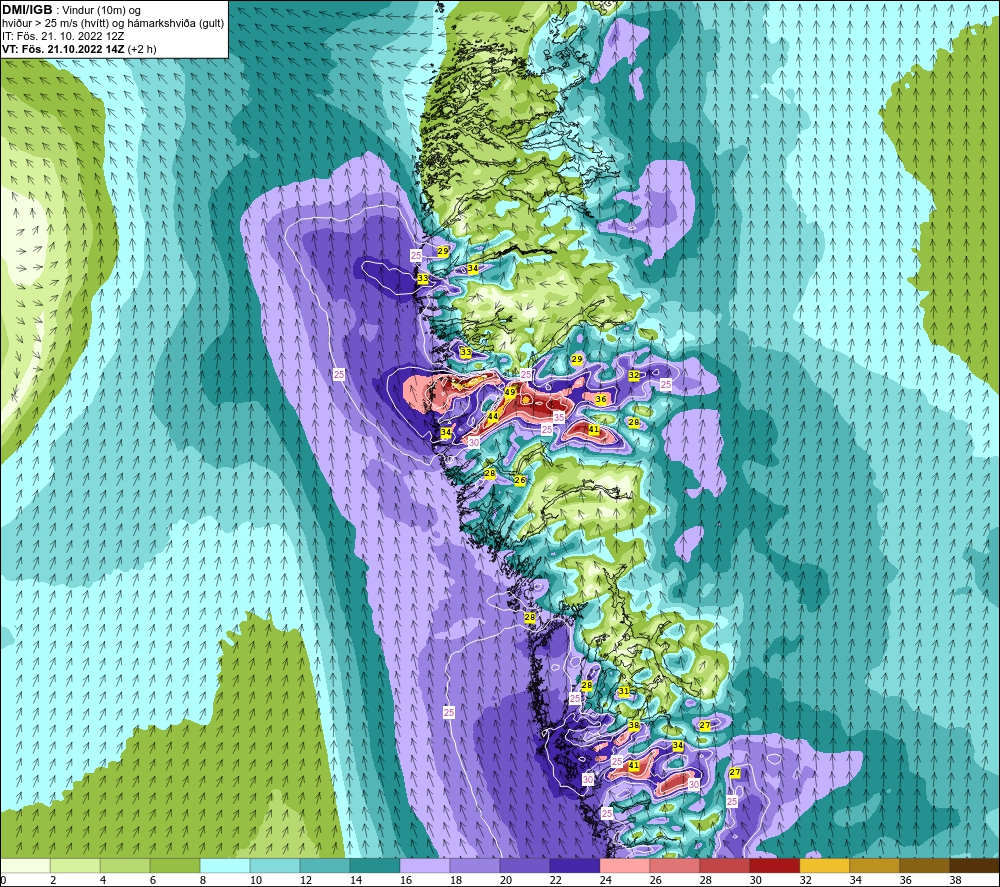Image resolution: width=1000 pixels, height=887 pixels.
Task: Click the yellow '32' gust label
Action: pyautogui.click(x=634, y=376)
